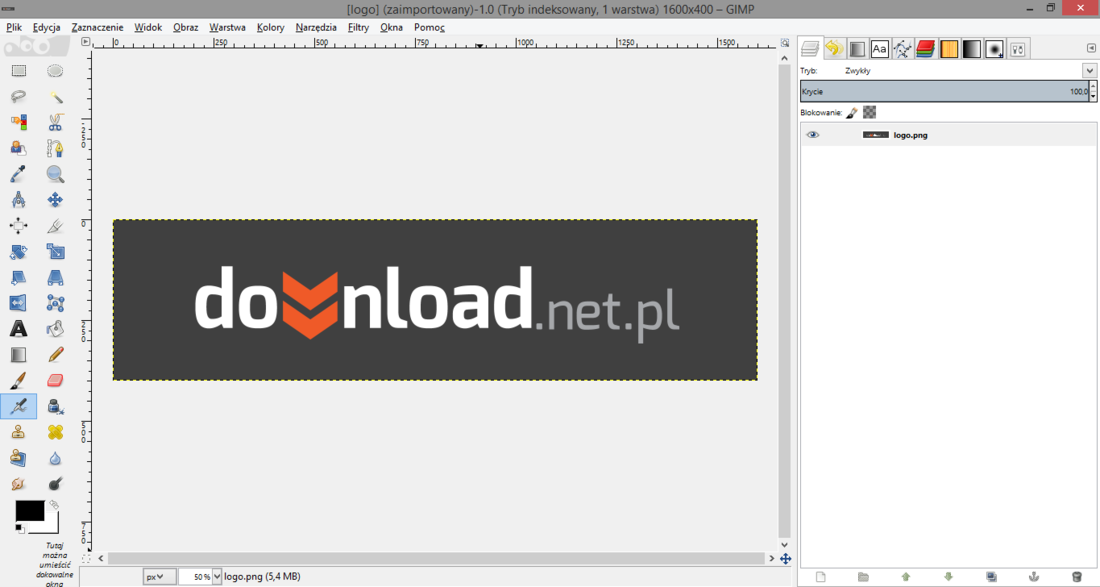Select the Eraser tool
Viewport: 1100px width, 587px height.
55,381
